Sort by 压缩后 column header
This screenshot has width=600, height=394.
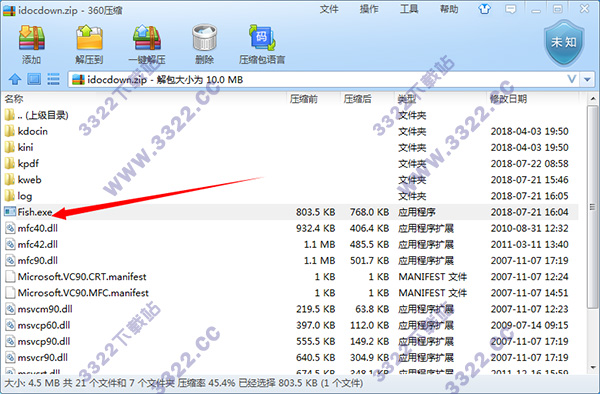(357, 99)
